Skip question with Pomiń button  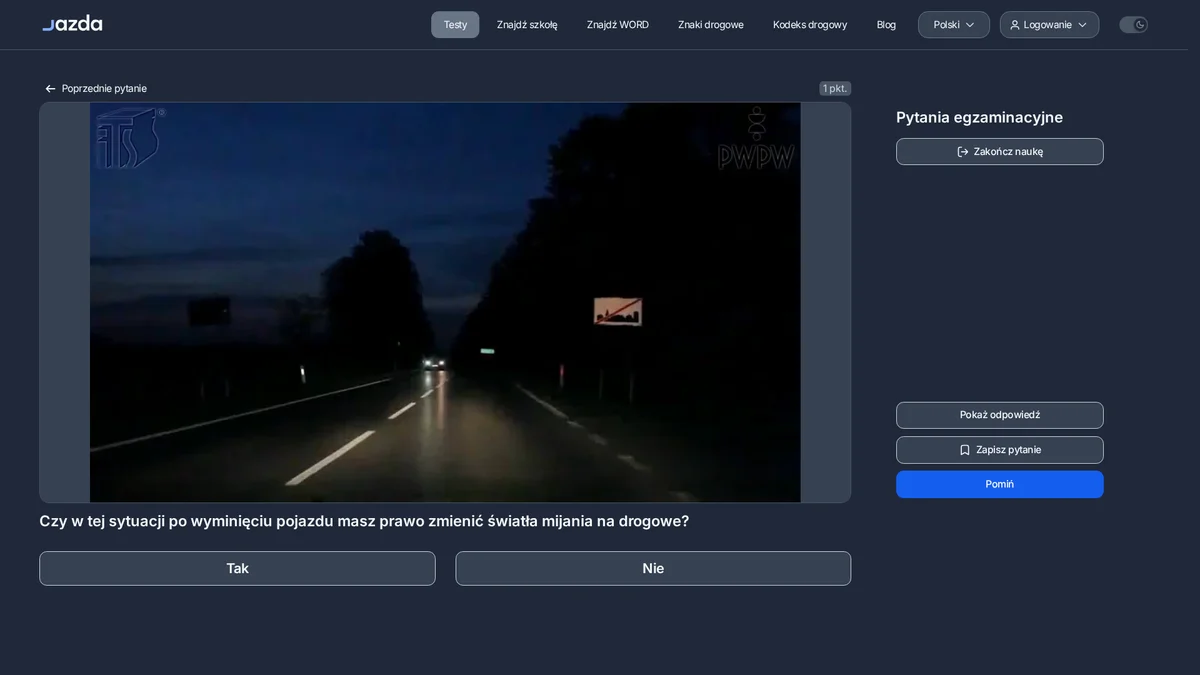pos(1000,484)
